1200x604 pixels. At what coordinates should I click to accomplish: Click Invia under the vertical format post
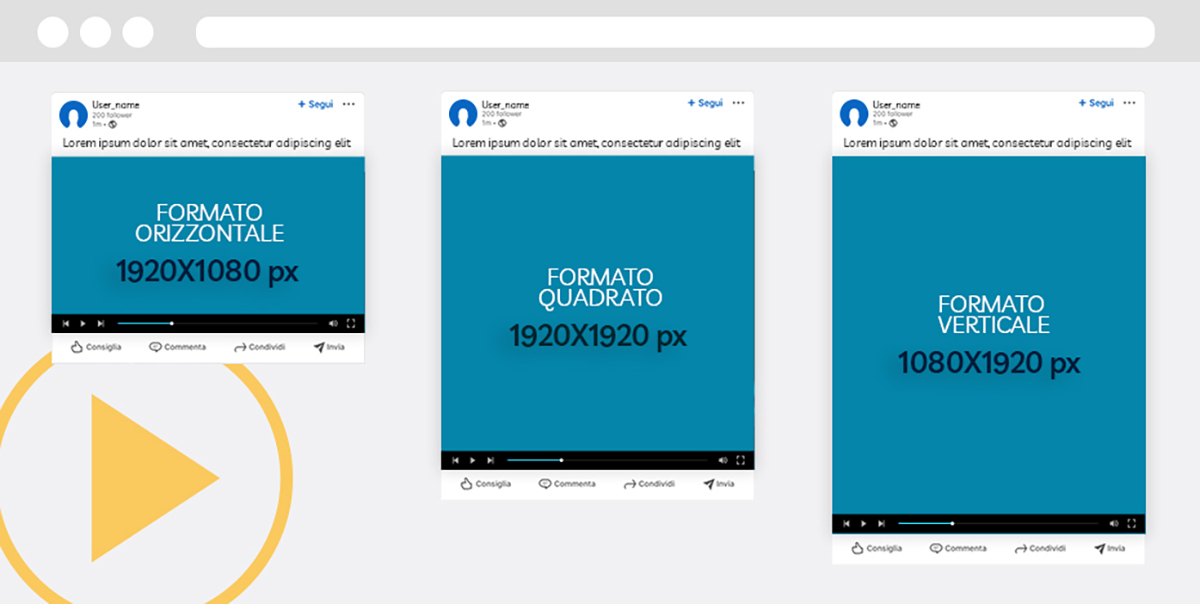(1110, 548)
